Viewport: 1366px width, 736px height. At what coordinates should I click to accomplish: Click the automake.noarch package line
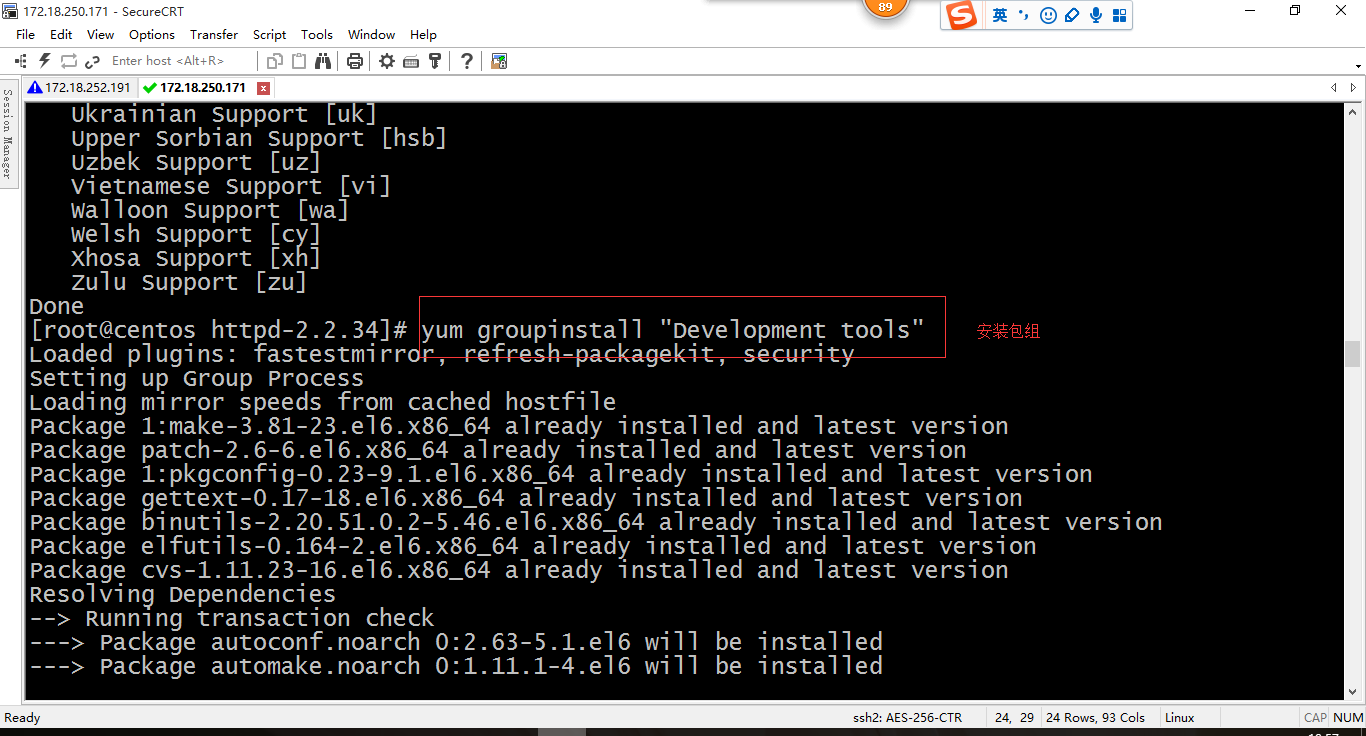(456, 666)
